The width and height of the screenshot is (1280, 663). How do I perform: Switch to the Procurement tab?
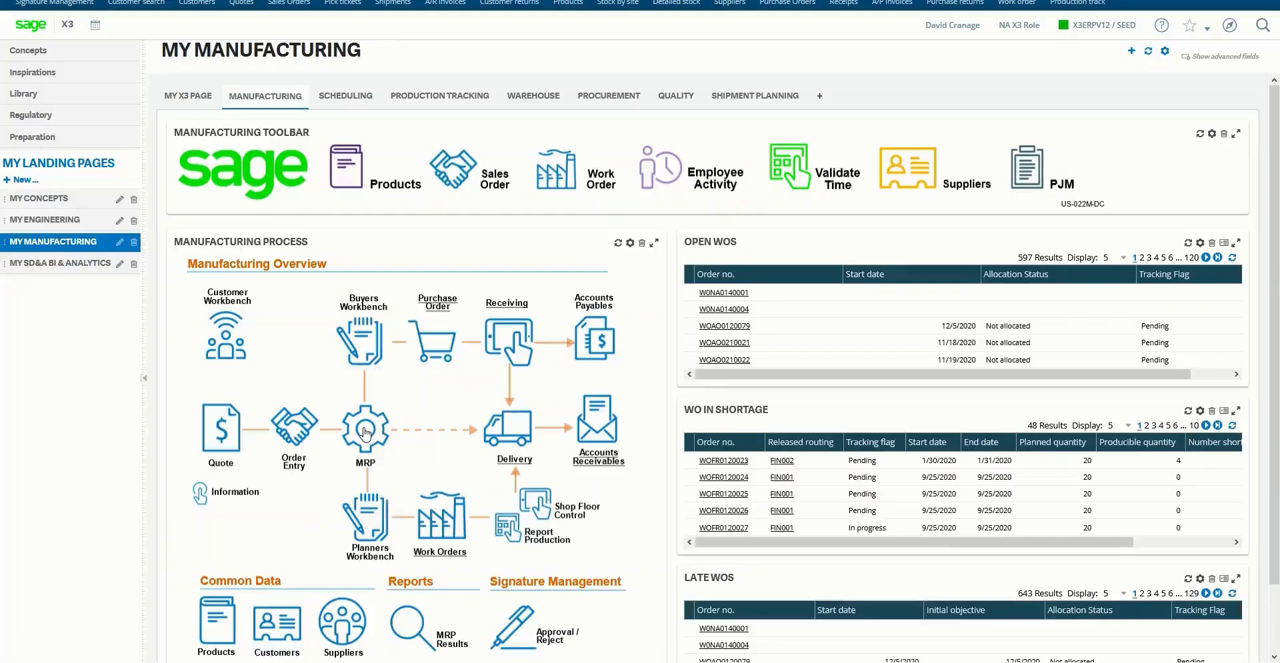(x=608, y=96)
